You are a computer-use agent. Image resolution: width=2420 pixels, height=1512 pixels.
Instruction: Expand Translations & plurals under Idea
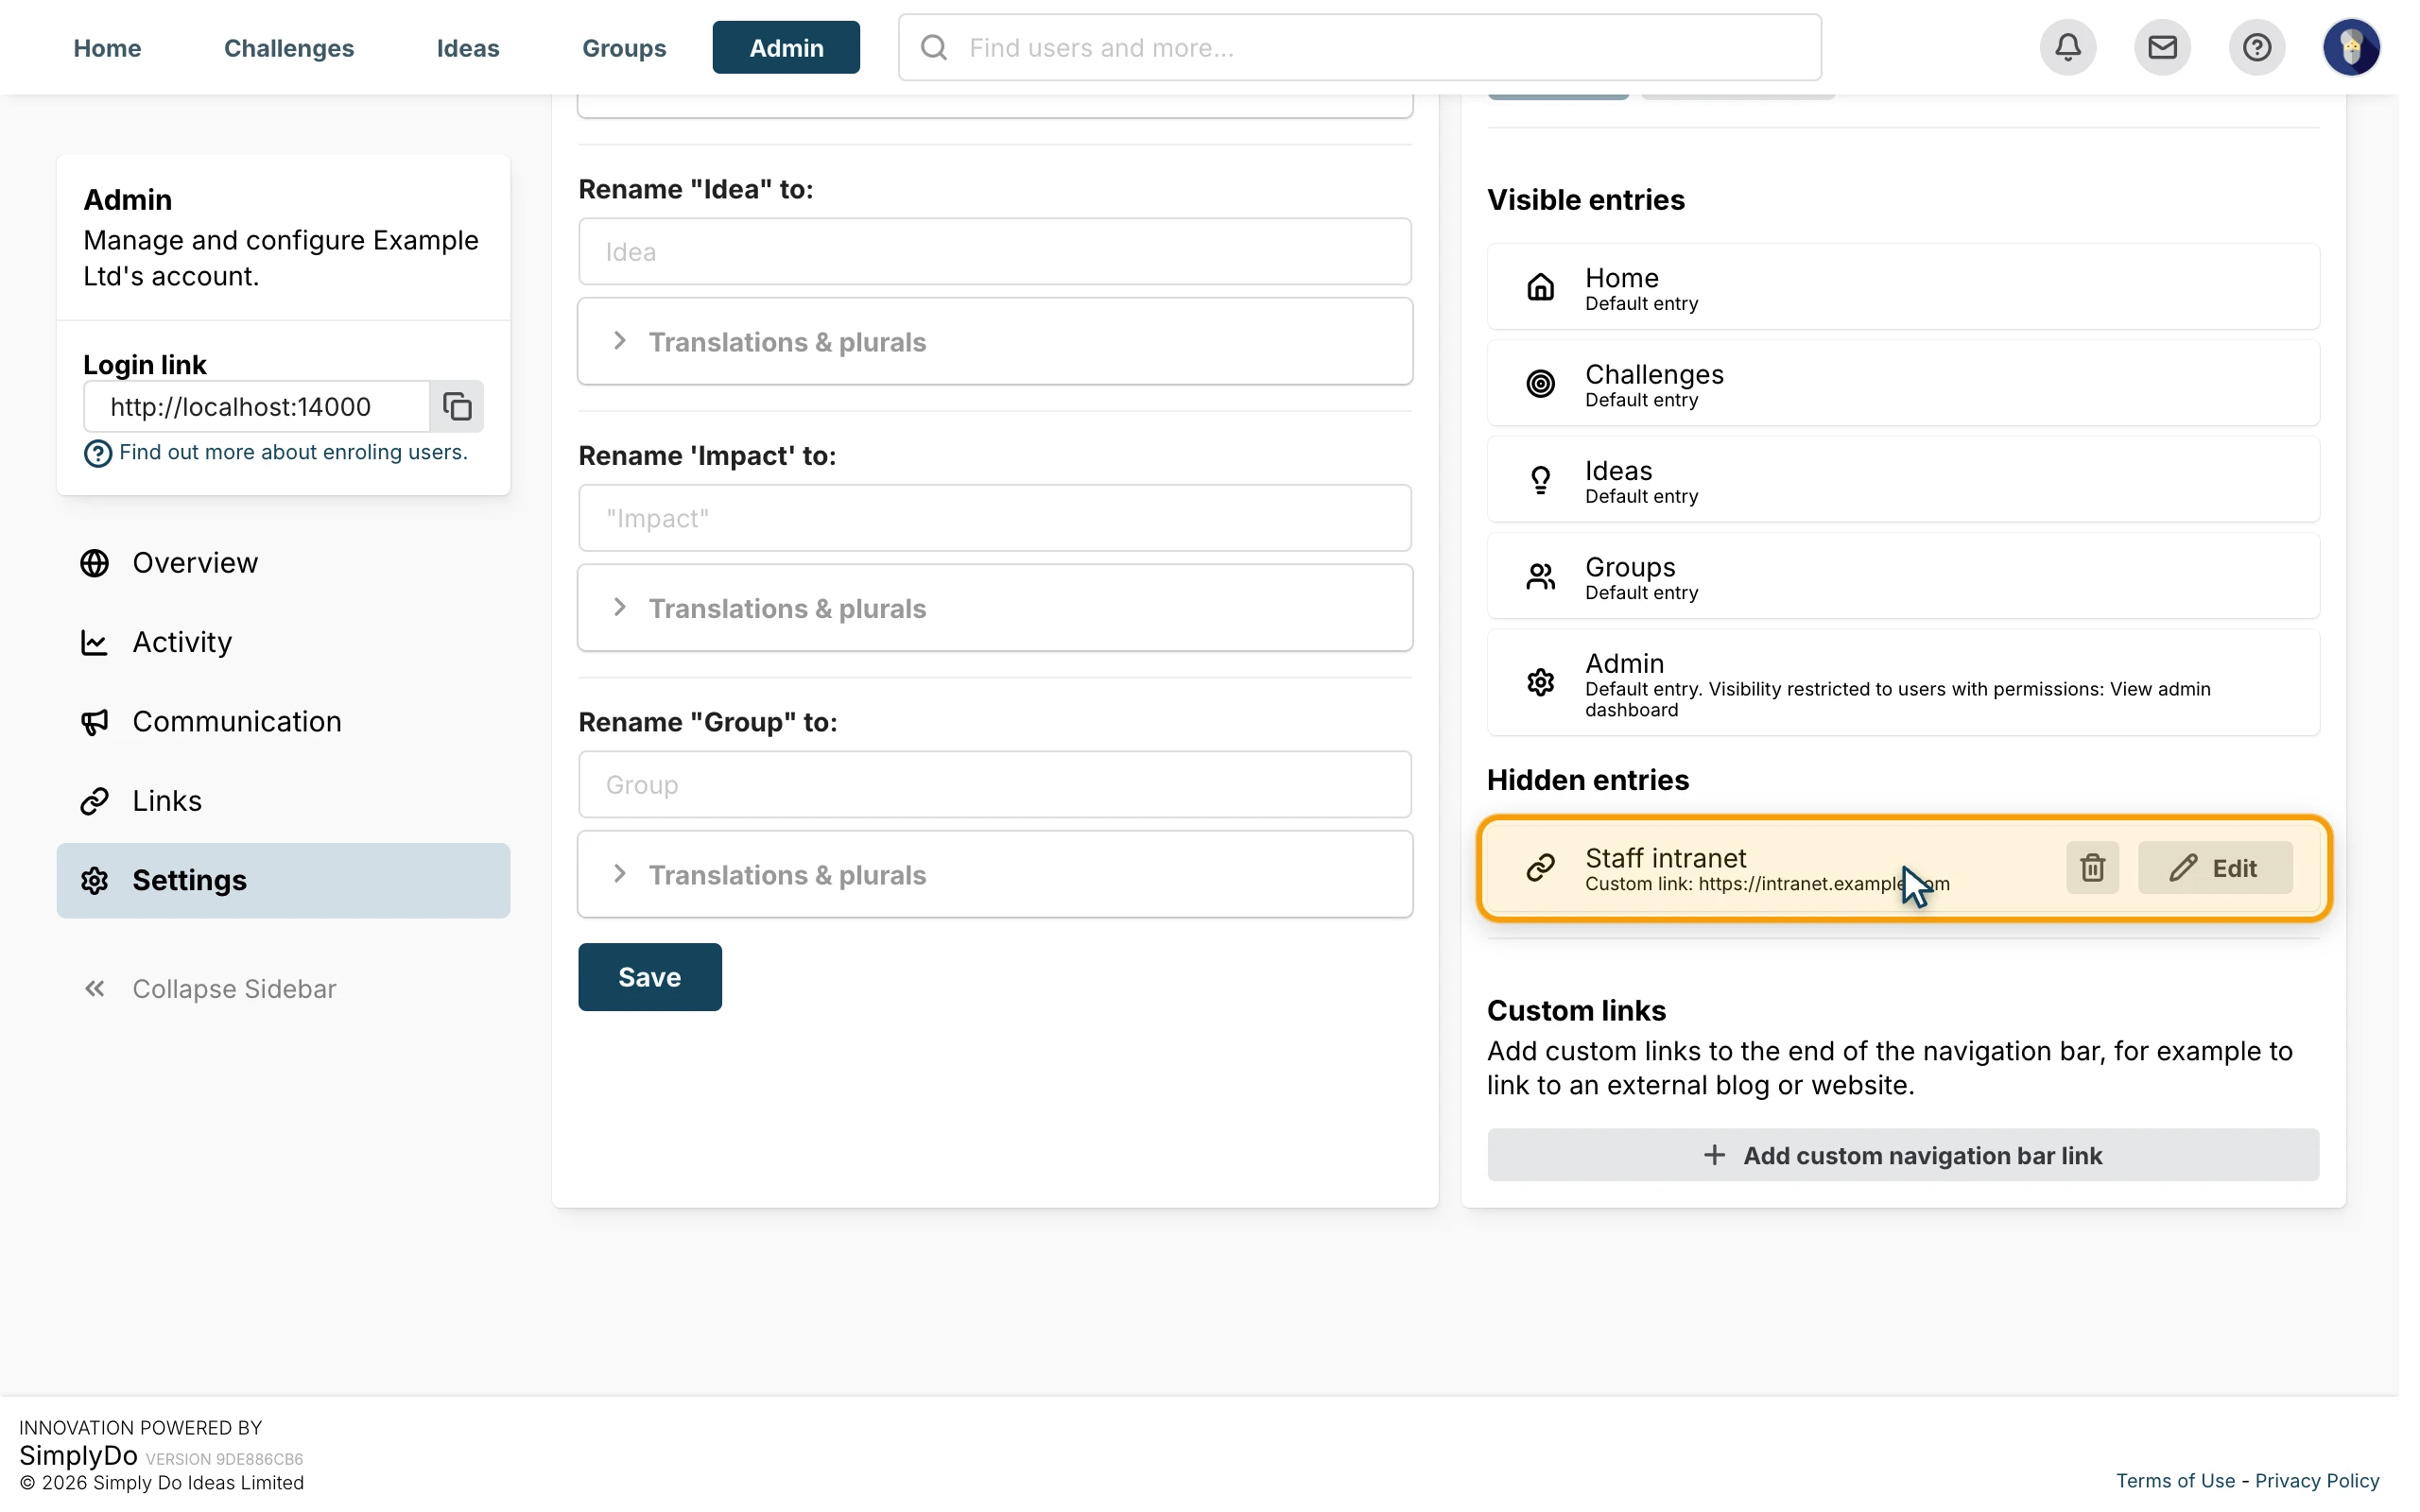click(994, 341)
